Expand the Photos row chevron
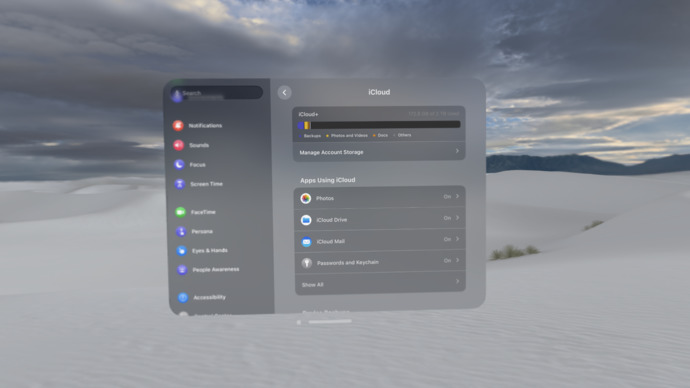The height and width of the screenshot is (388, 690). click(x=458, y=196)
